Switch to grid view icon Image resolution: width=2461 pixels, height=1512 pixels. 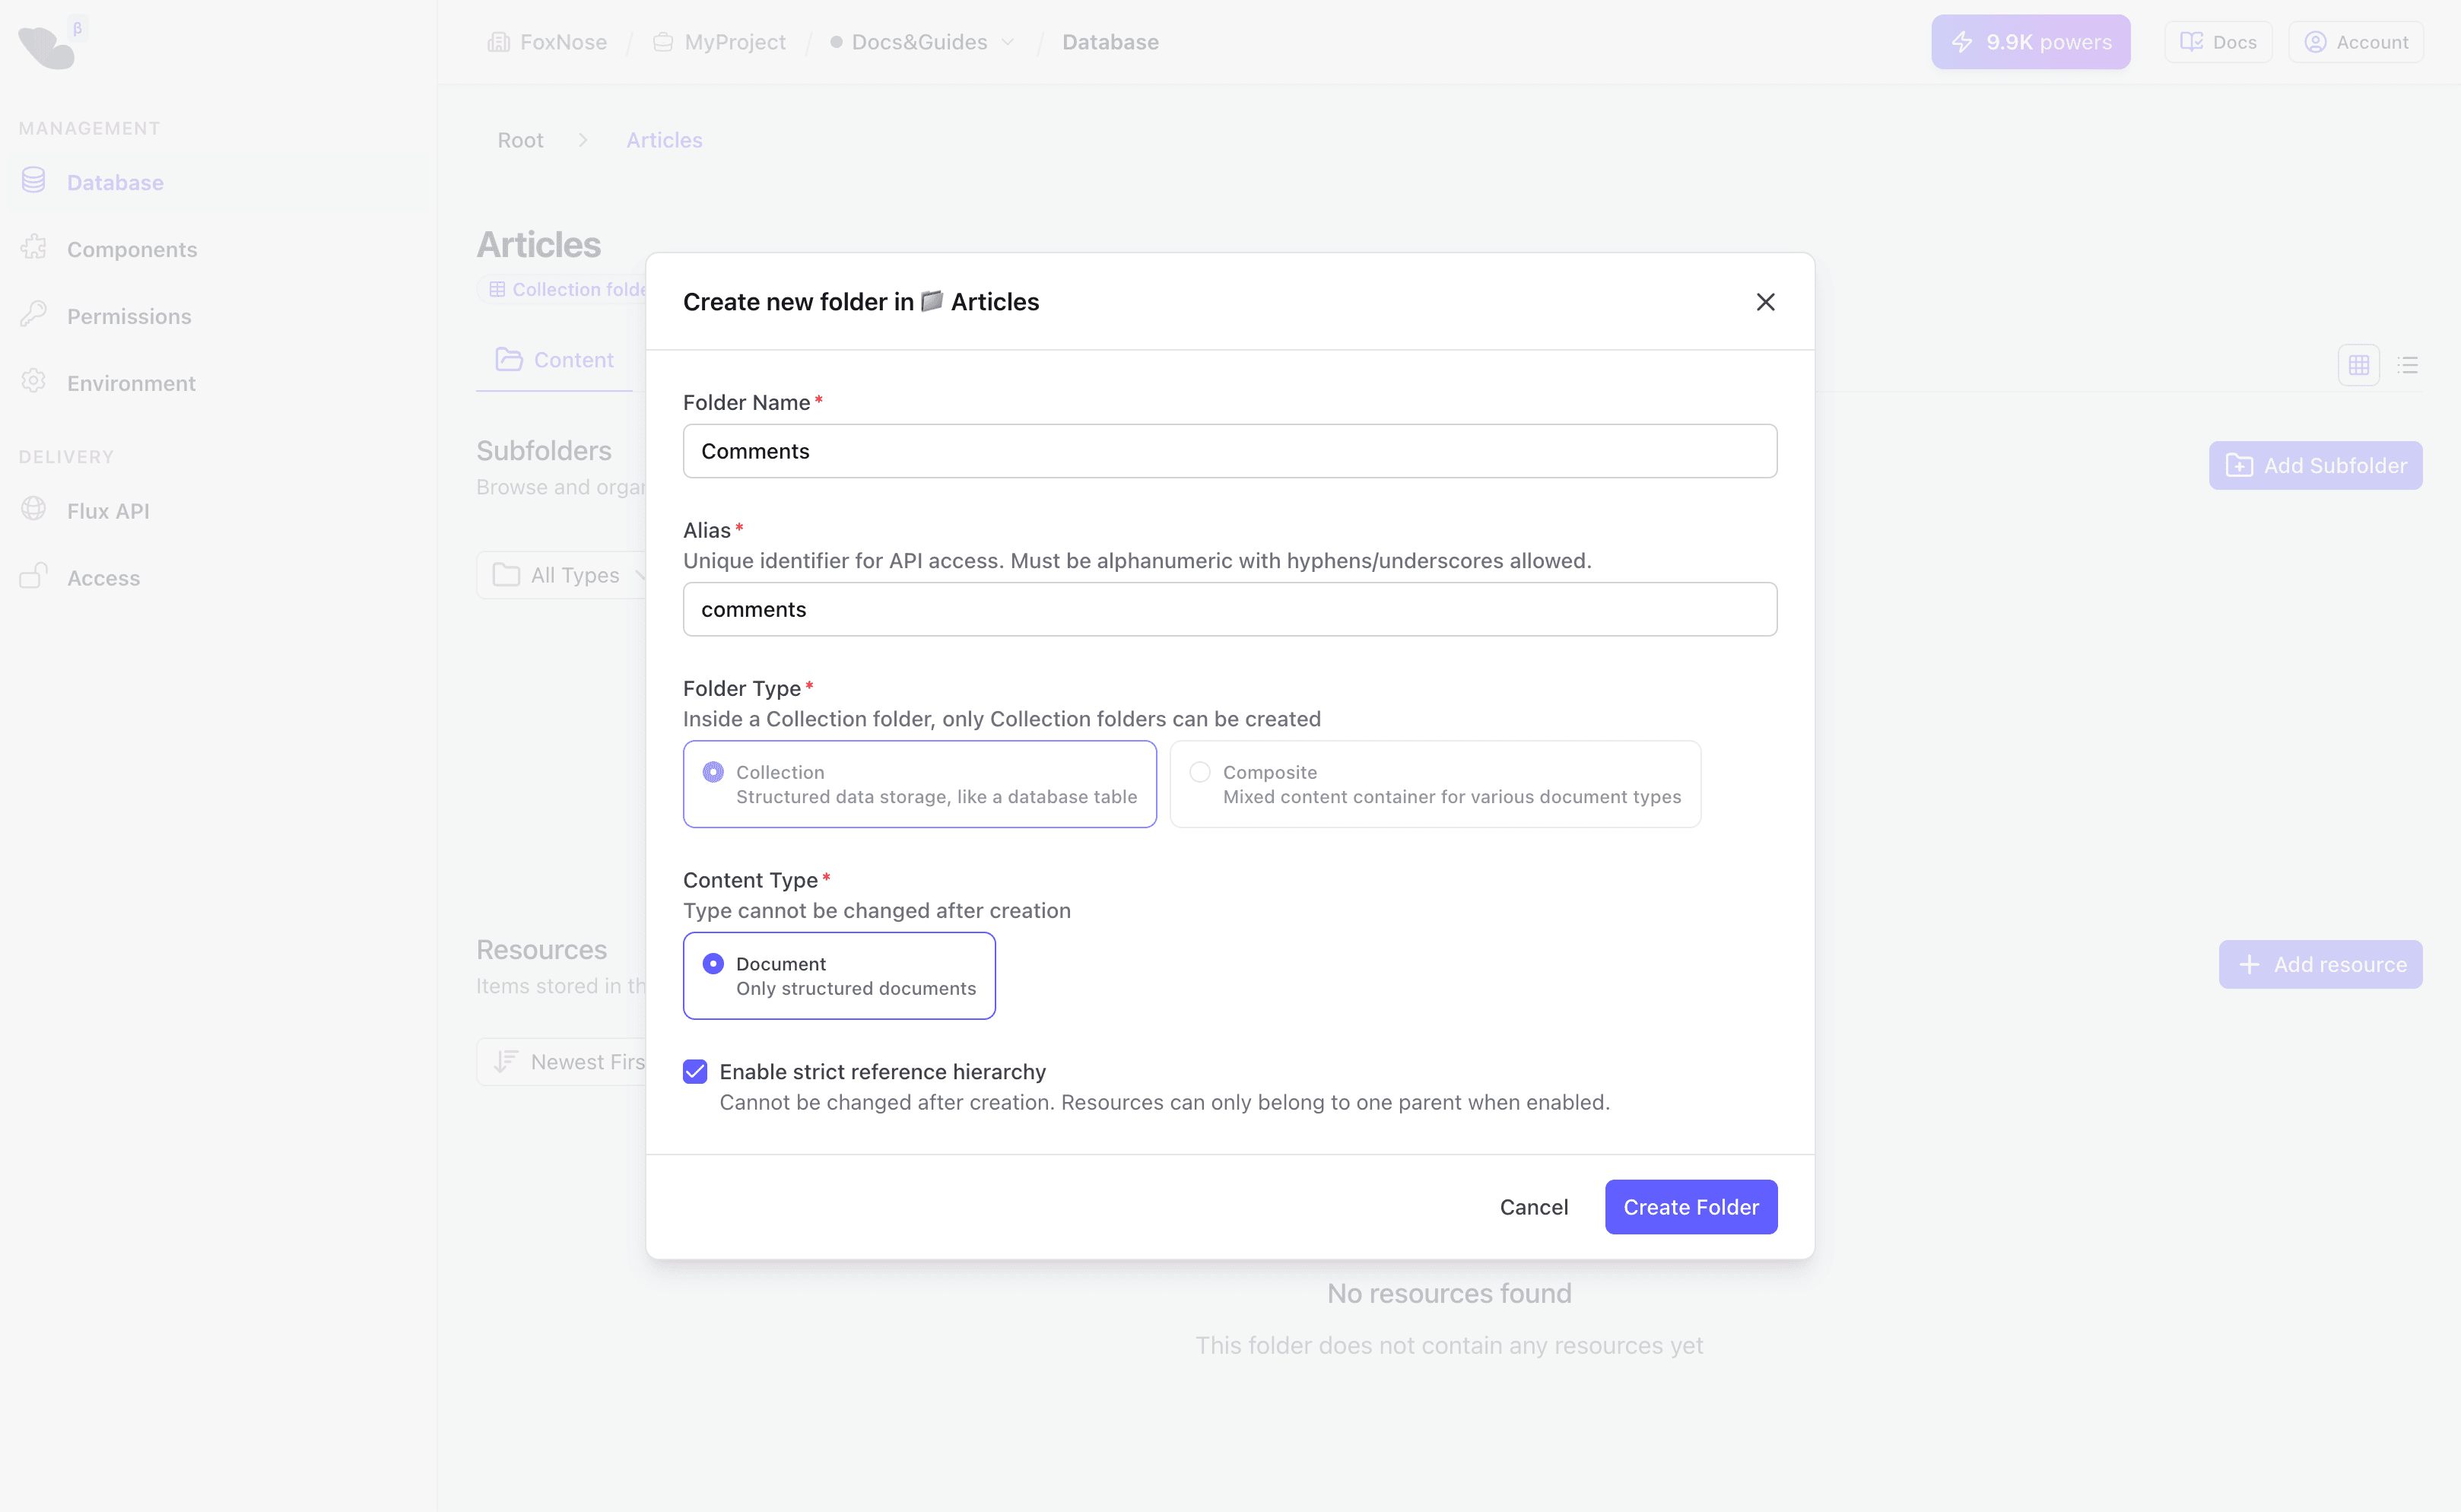coord(2358,365)
